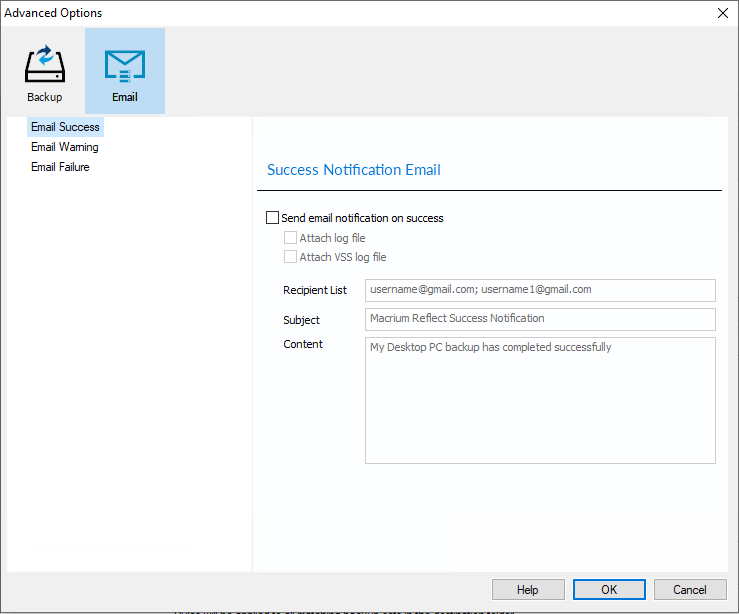Screen dimensions: 739x614
Task: Tick the Attach log file checkbox
Action: (x=291, y=238)
